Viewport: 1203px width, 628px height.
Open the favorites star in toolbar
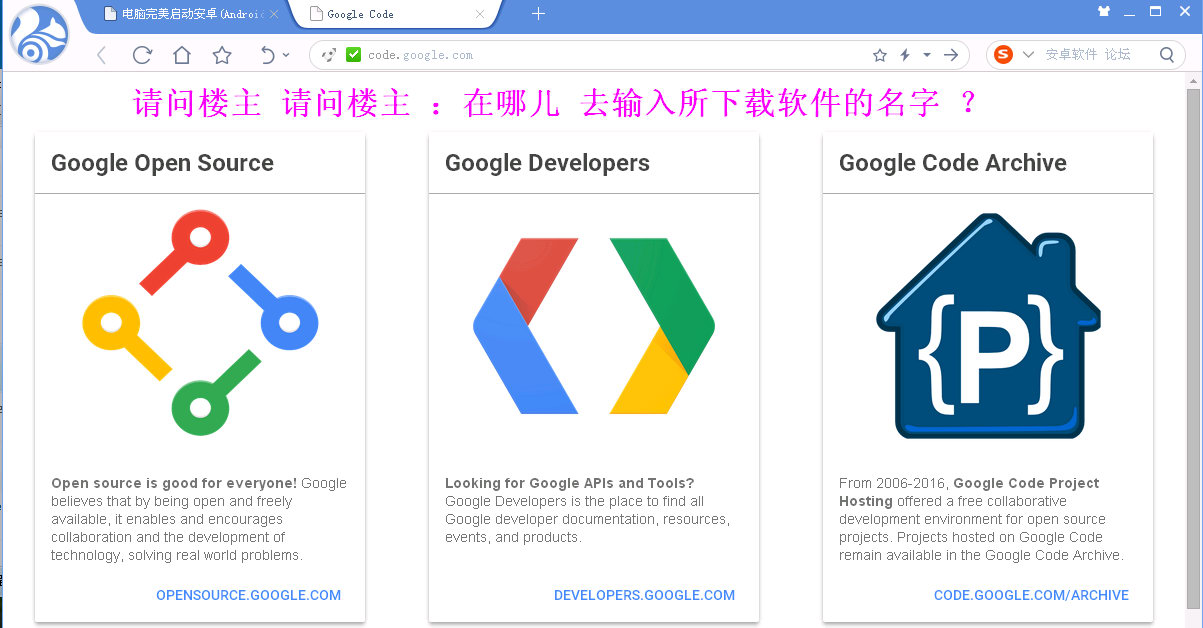point(222,55)
